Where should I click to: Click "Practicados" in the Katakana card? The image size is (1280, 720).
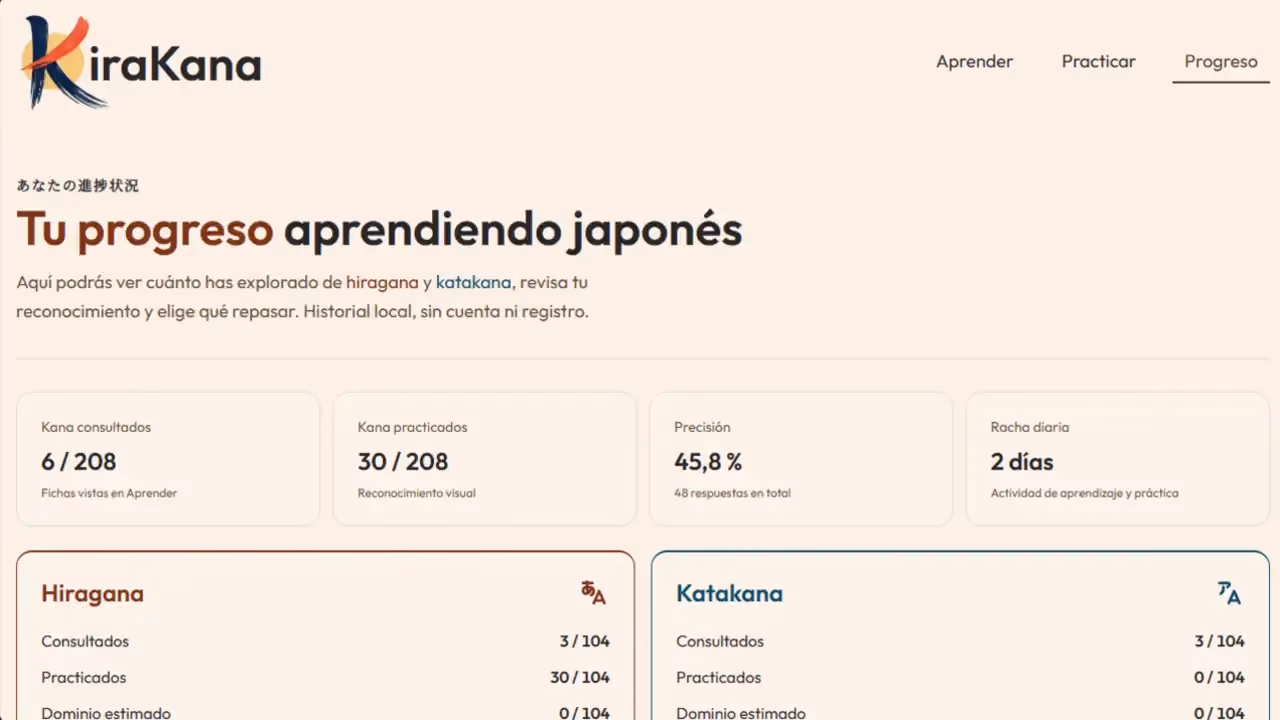(719, 677)
